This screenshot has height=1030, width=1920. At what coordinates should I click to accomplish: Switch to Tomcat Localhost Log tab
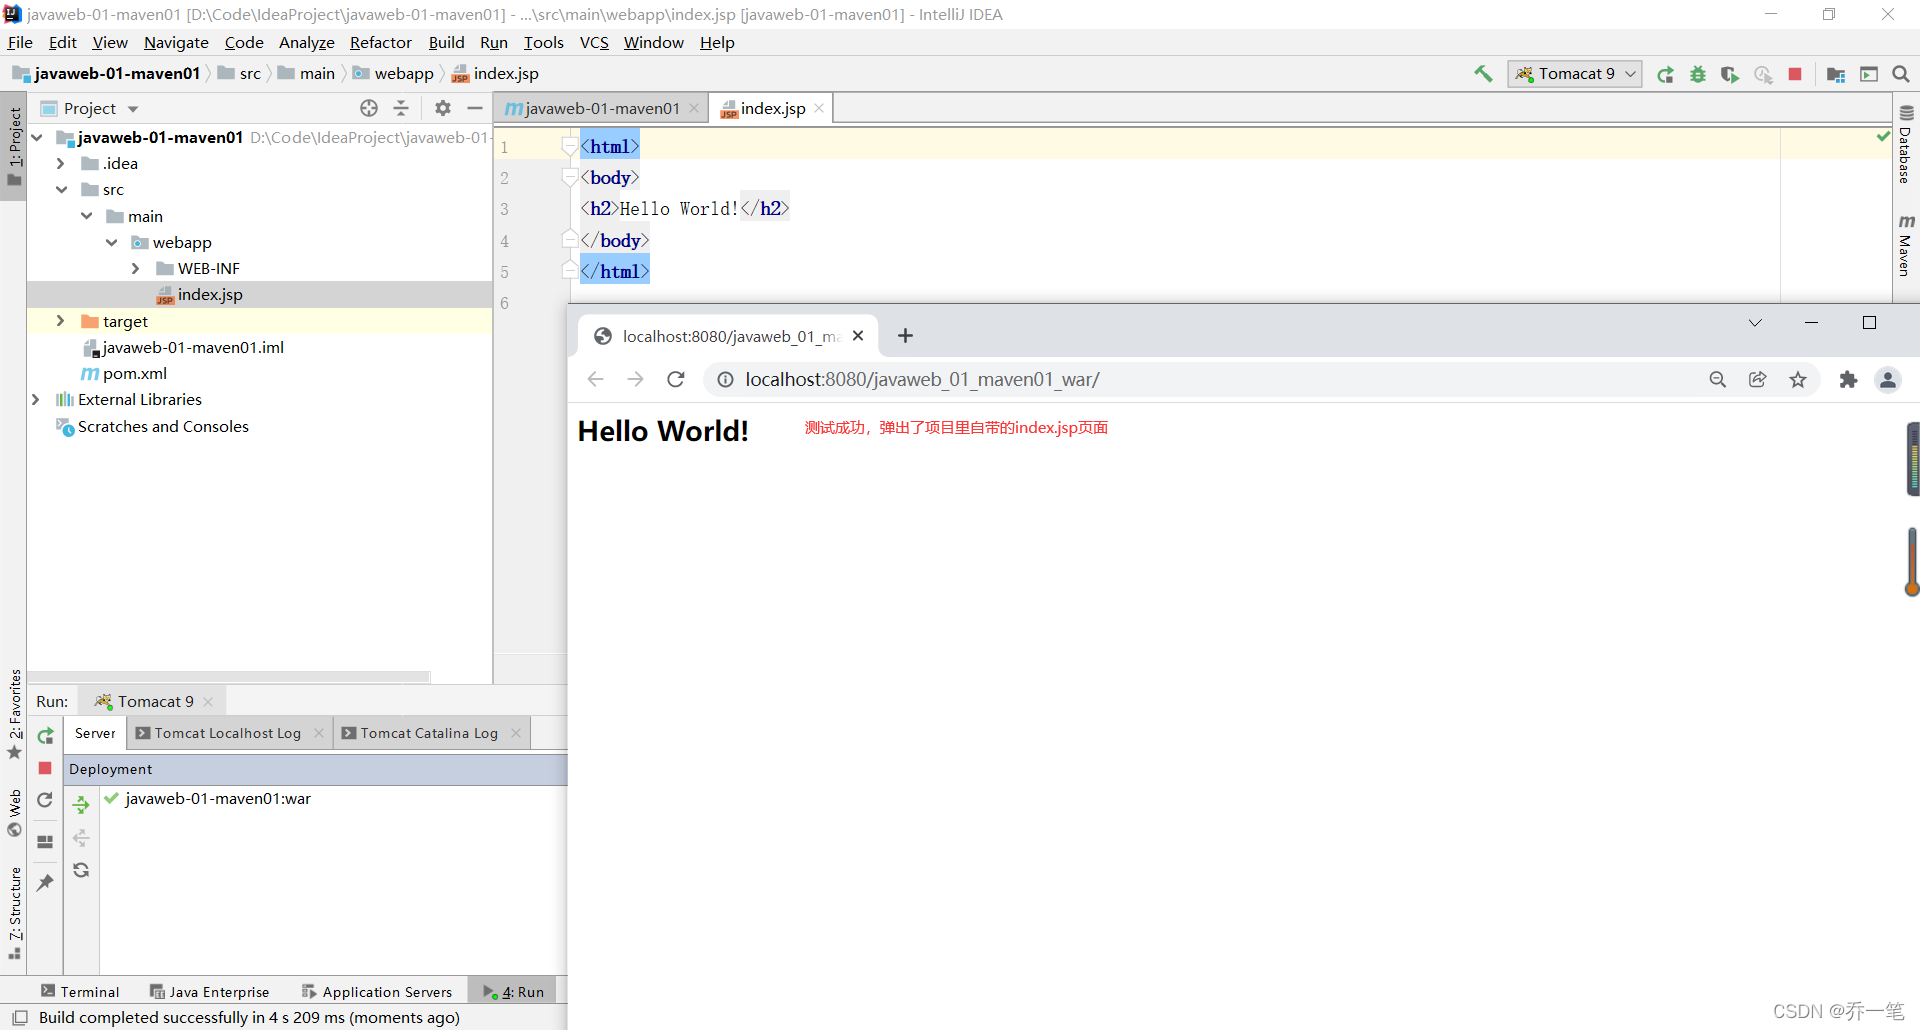[228, 733]
